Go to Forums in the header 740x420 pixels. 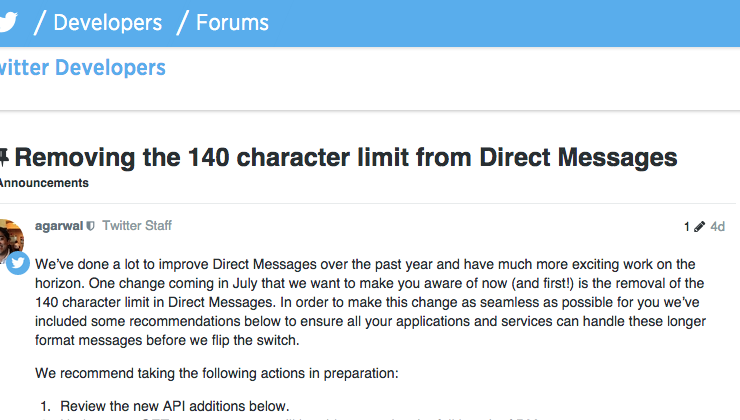coord(232,22)
